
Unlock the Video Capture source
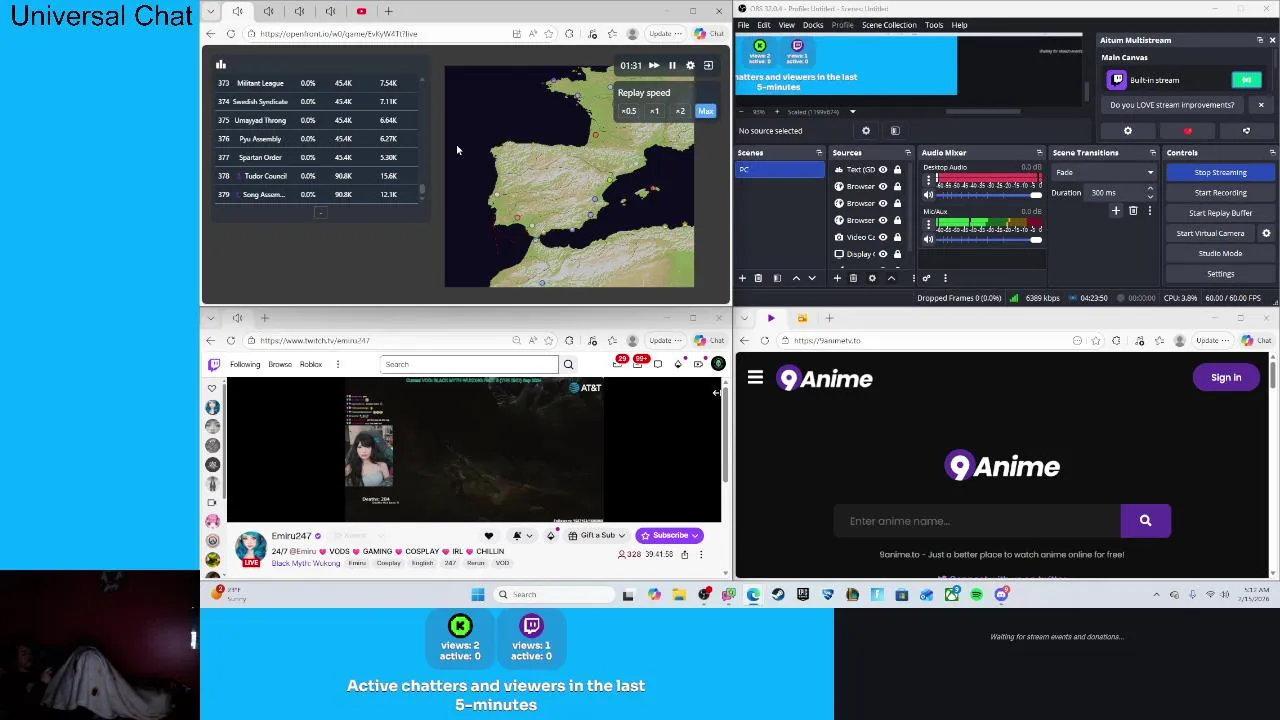(897, 237)
